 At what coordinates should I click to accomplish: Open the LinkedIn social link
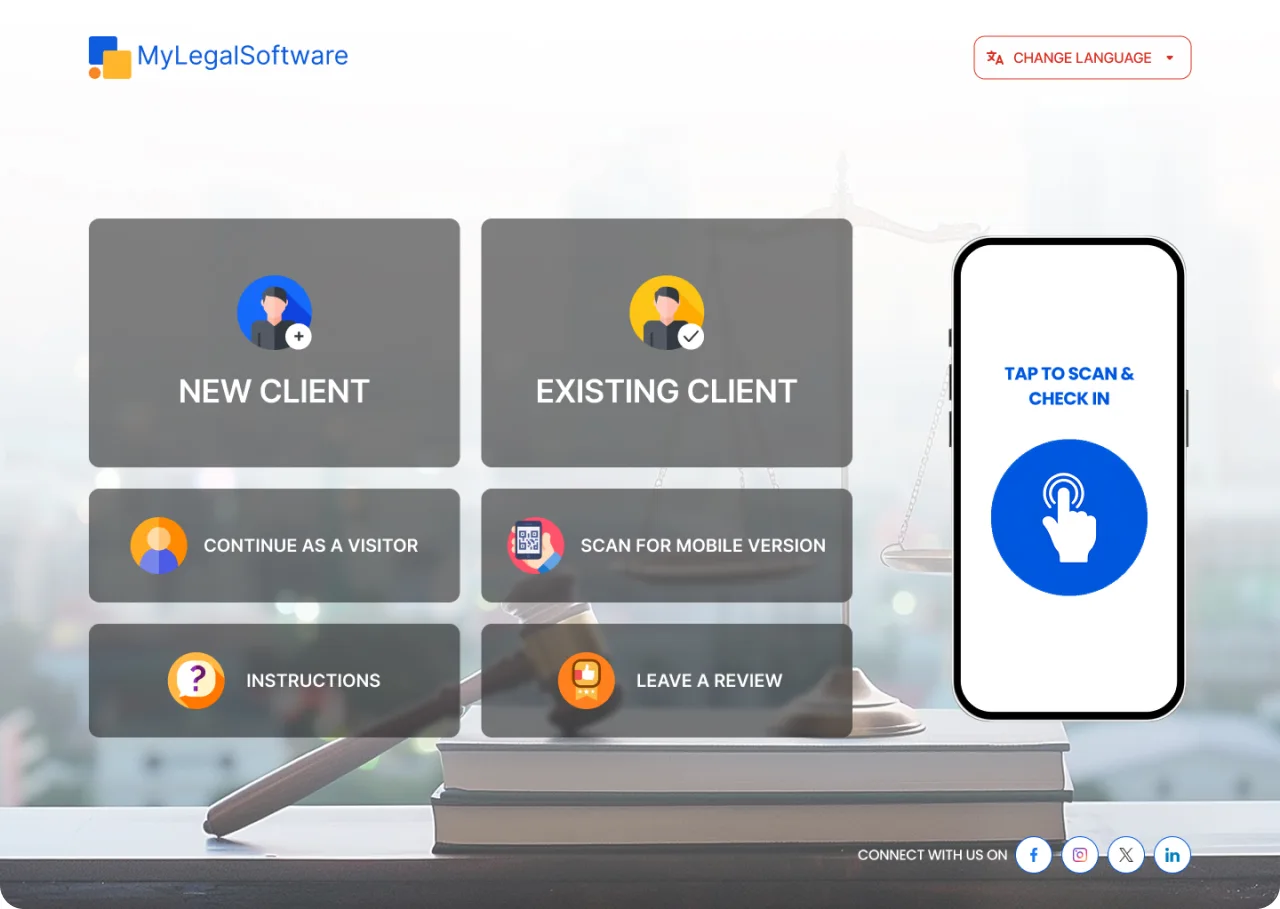(x=1172, y=855)
